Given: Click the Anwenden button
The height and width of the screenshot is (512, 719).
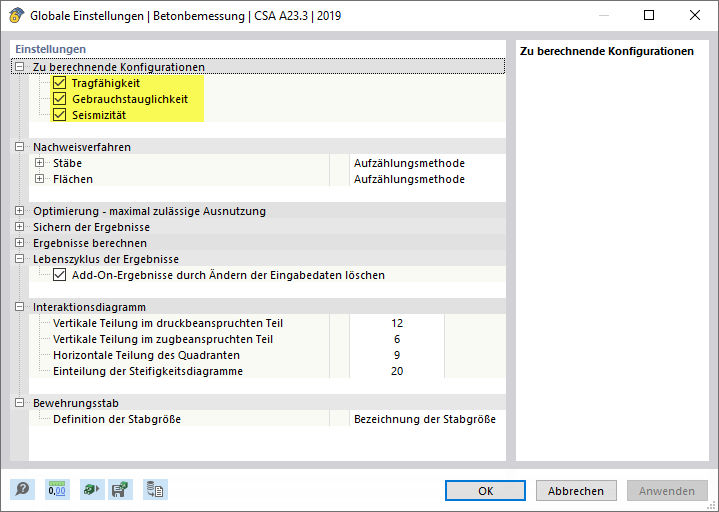Looking at the screenshot, I should [x=667, y=491].
